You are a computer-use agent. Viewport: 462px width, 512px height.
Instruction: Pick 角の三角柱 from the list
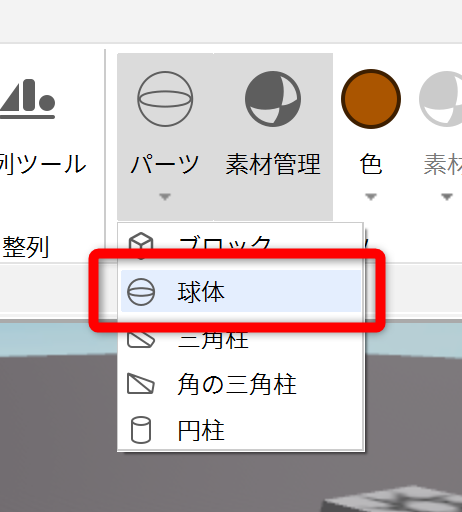(x=241, y=384)
